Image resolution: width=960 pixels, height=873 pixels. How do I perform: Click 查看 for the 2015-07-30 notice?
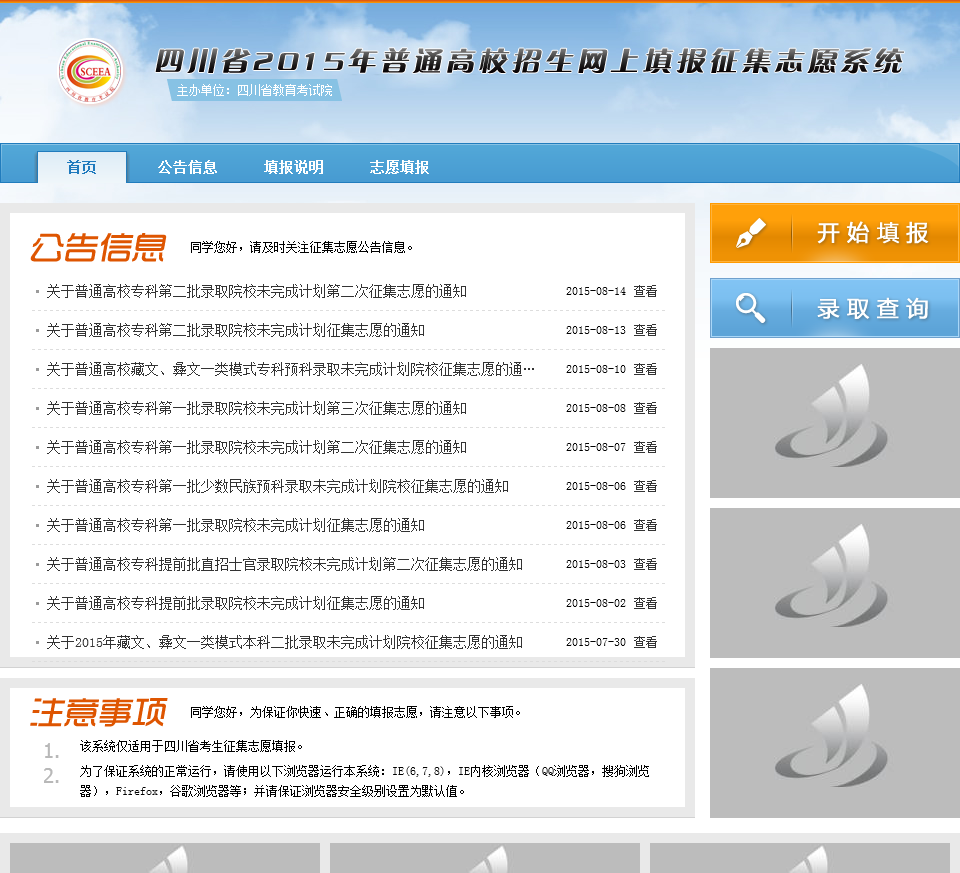(645, 642)
